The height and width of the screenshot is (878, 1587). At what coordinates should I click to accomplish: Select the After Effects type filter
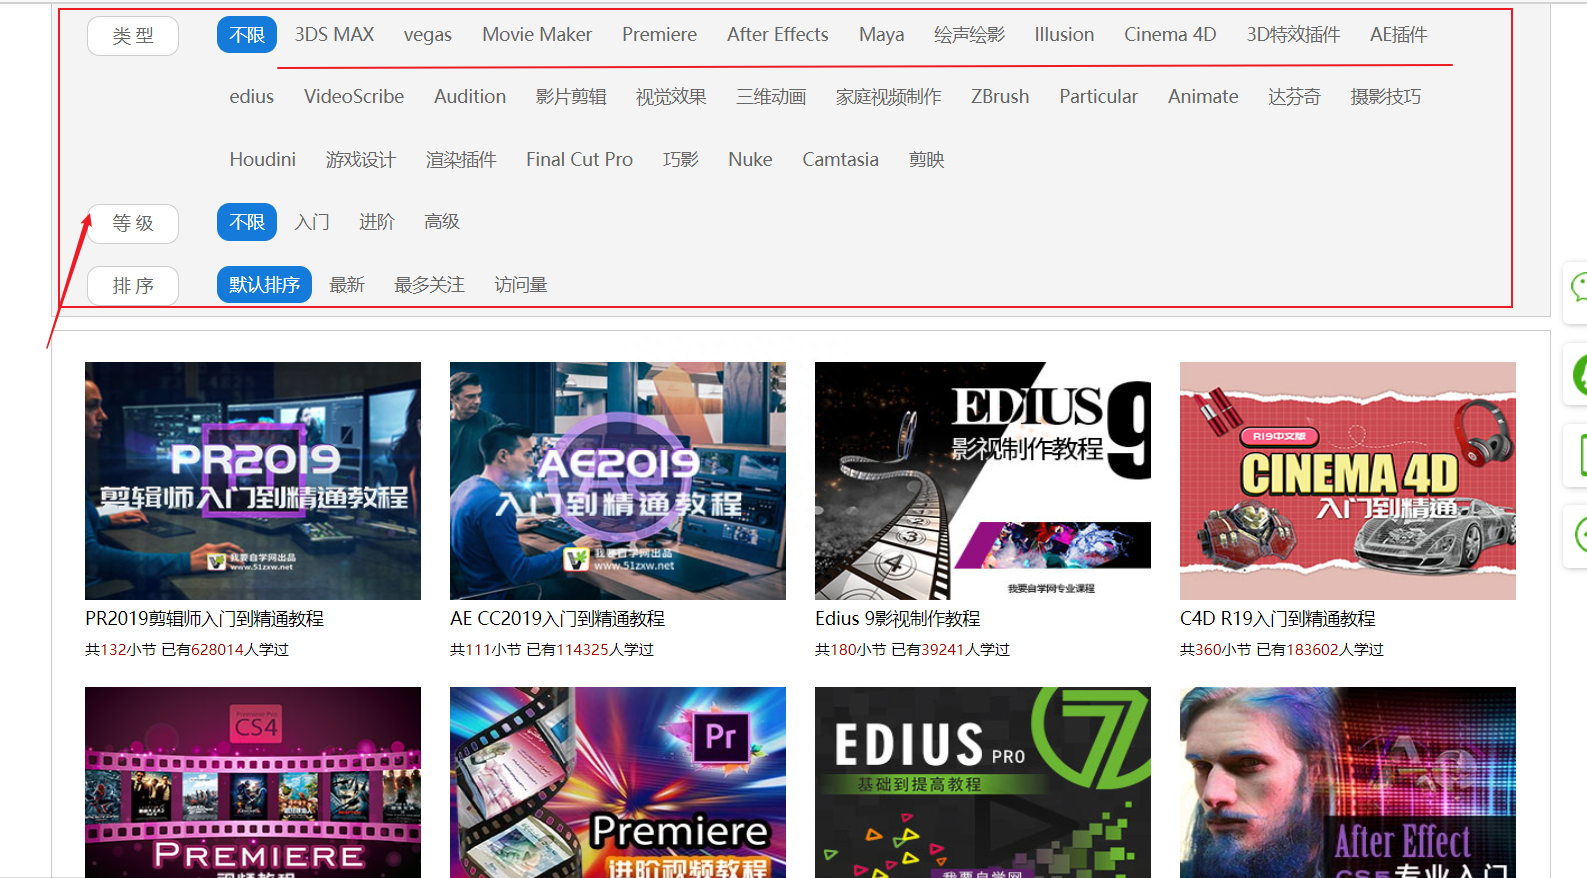point(777,35)
